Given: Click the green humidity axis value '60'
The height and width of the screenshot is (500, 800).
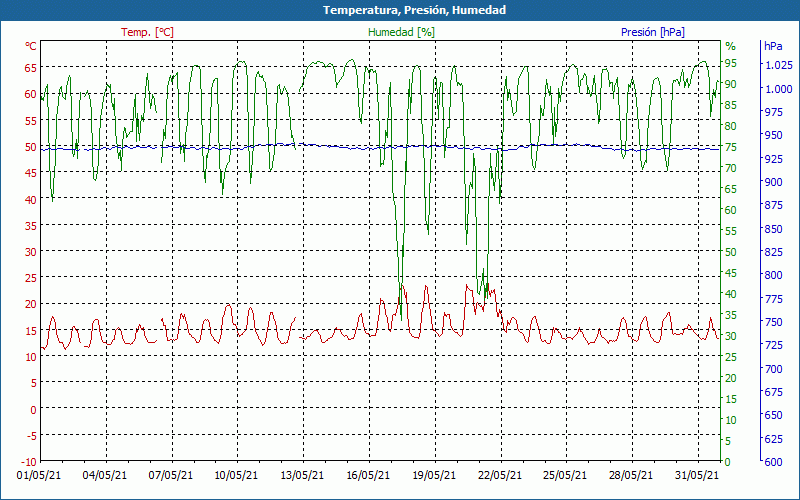Looking at the screenshot, I should [x=731, y=210].
